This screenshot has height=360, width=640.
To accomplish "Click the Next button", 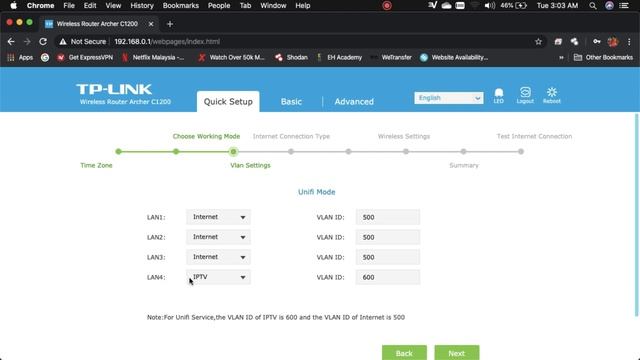I will pyautogui.click(x=457, y=353).
